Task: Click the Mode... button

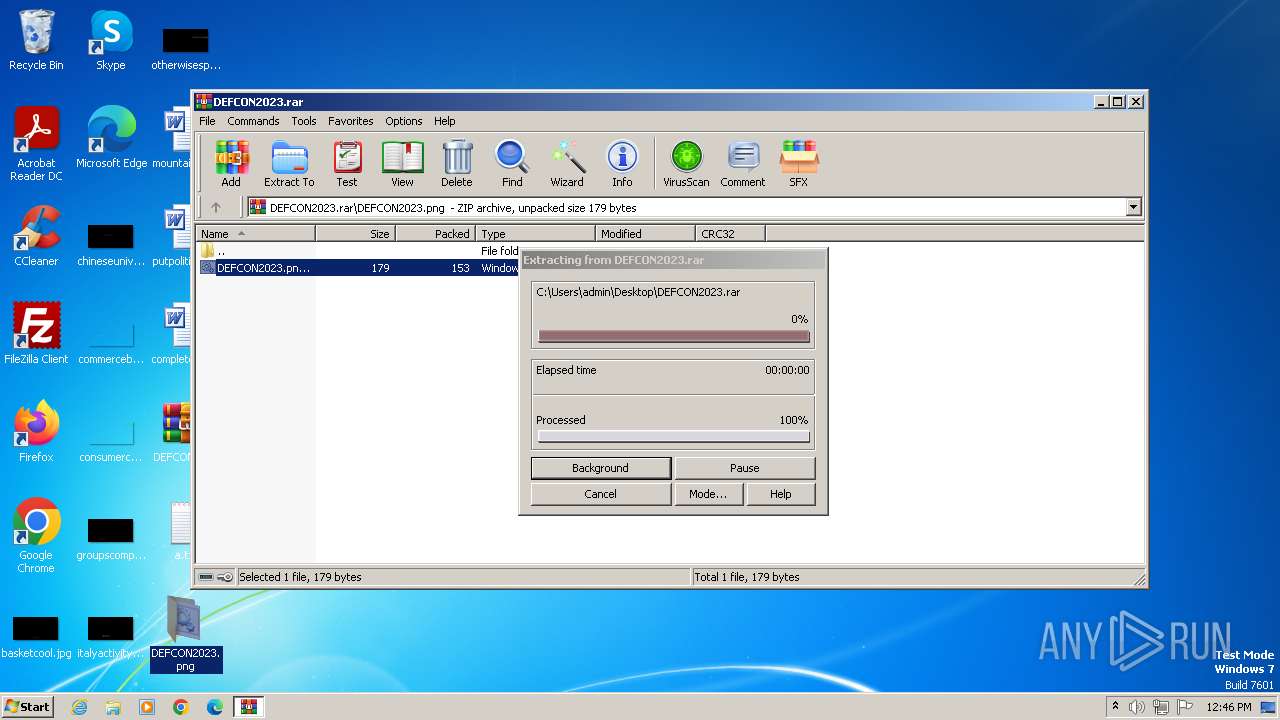Action: click(708, 494)
